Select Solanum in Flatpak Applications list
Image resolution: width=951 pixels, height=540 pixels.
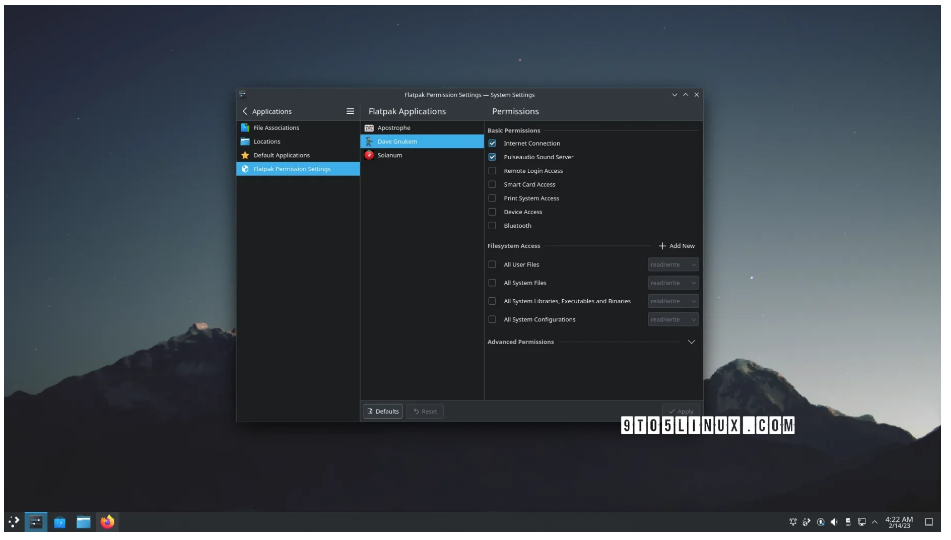[422, 155]
